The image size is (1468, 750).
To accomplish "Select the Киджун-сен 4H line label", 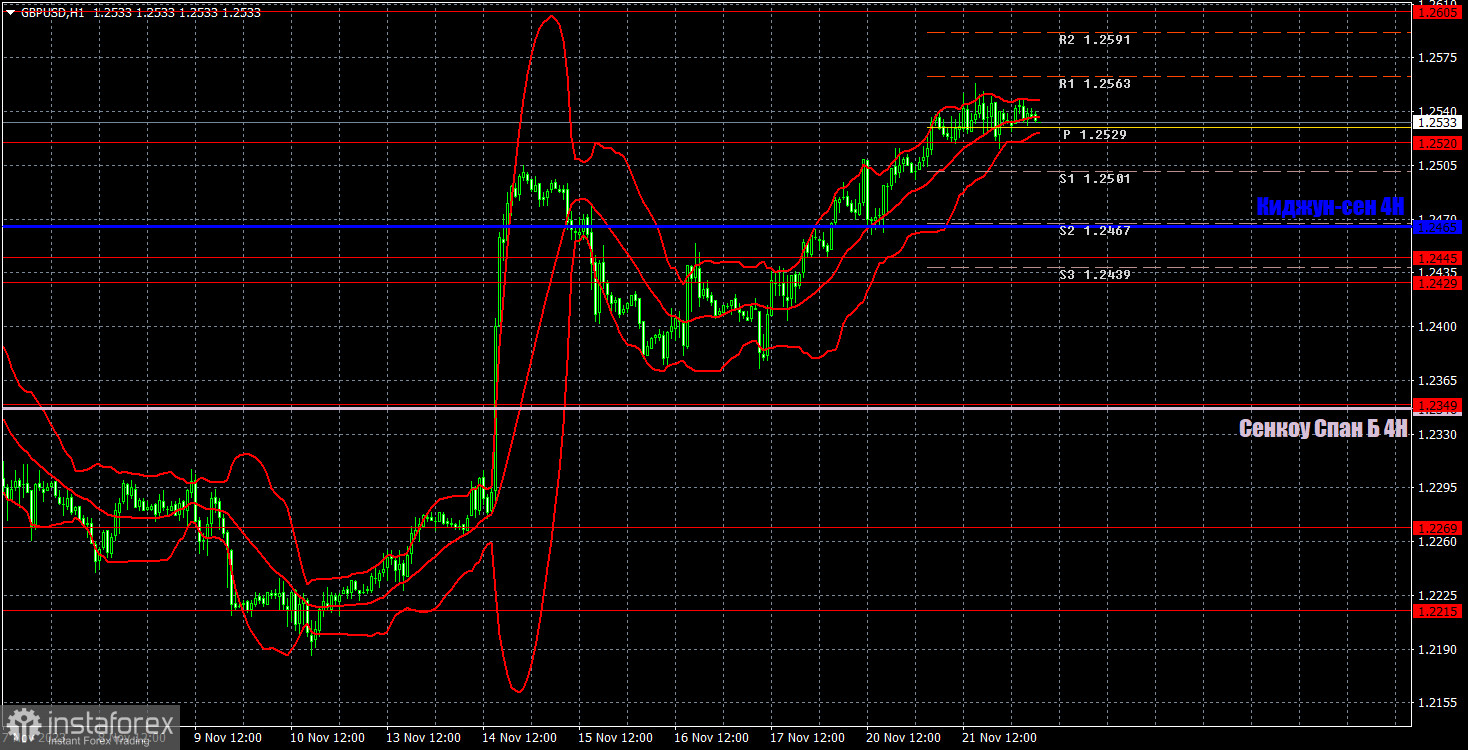I will (x=1331, y=207).
